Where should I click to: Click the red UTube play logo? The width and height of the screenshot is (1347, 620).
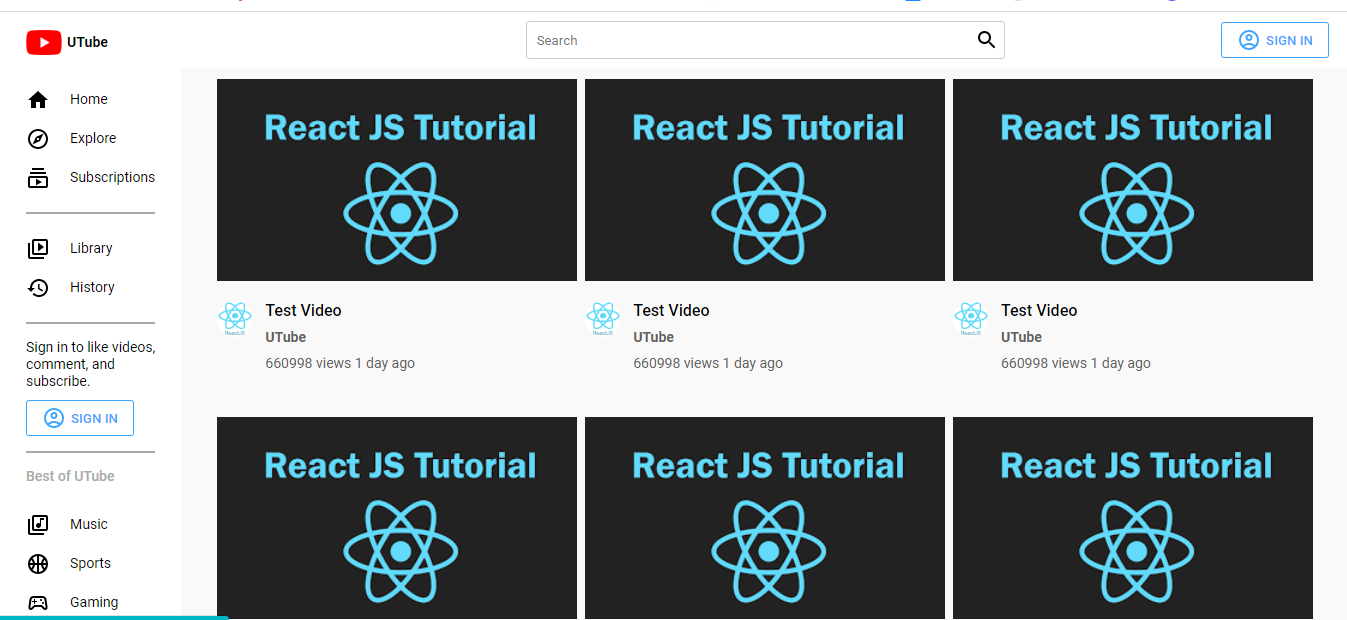tap(44, 42)
